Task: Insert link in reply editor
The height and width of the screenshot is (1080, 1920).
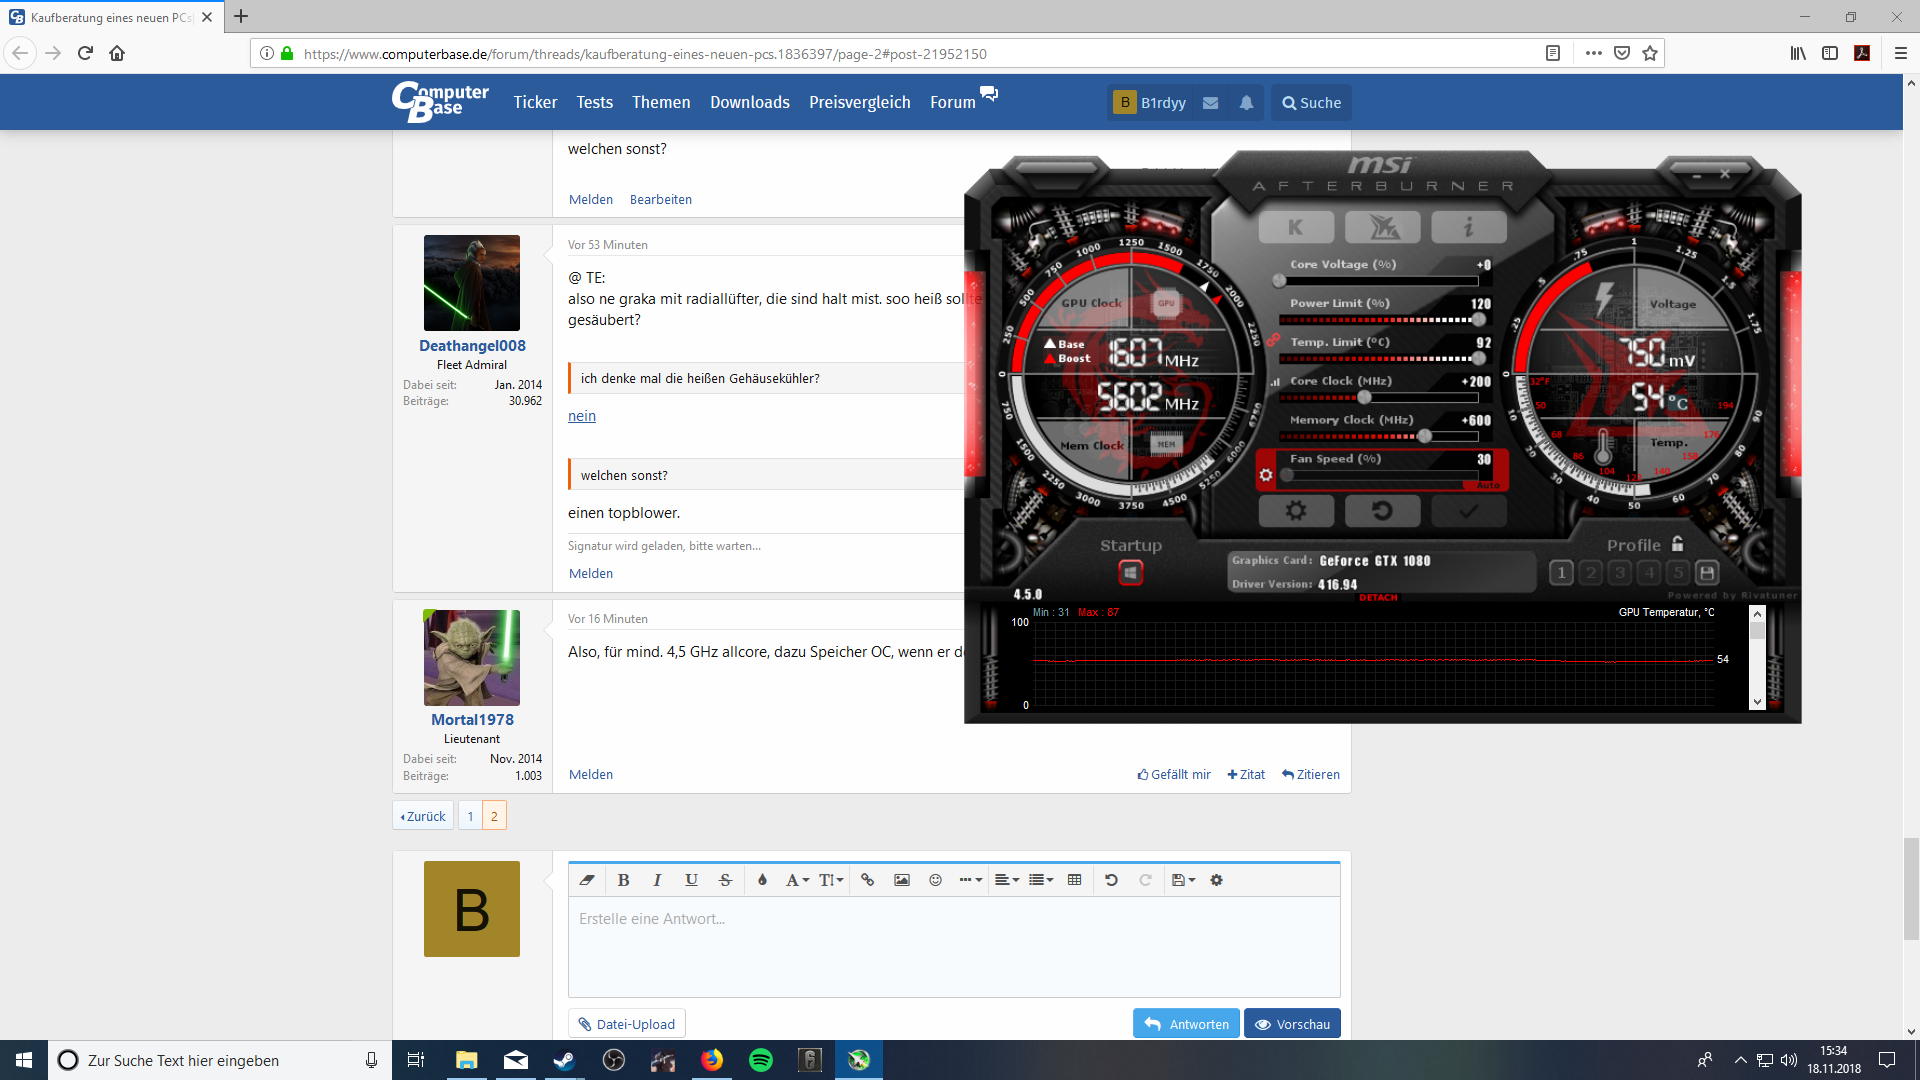Action: click(x=867, y=880)
